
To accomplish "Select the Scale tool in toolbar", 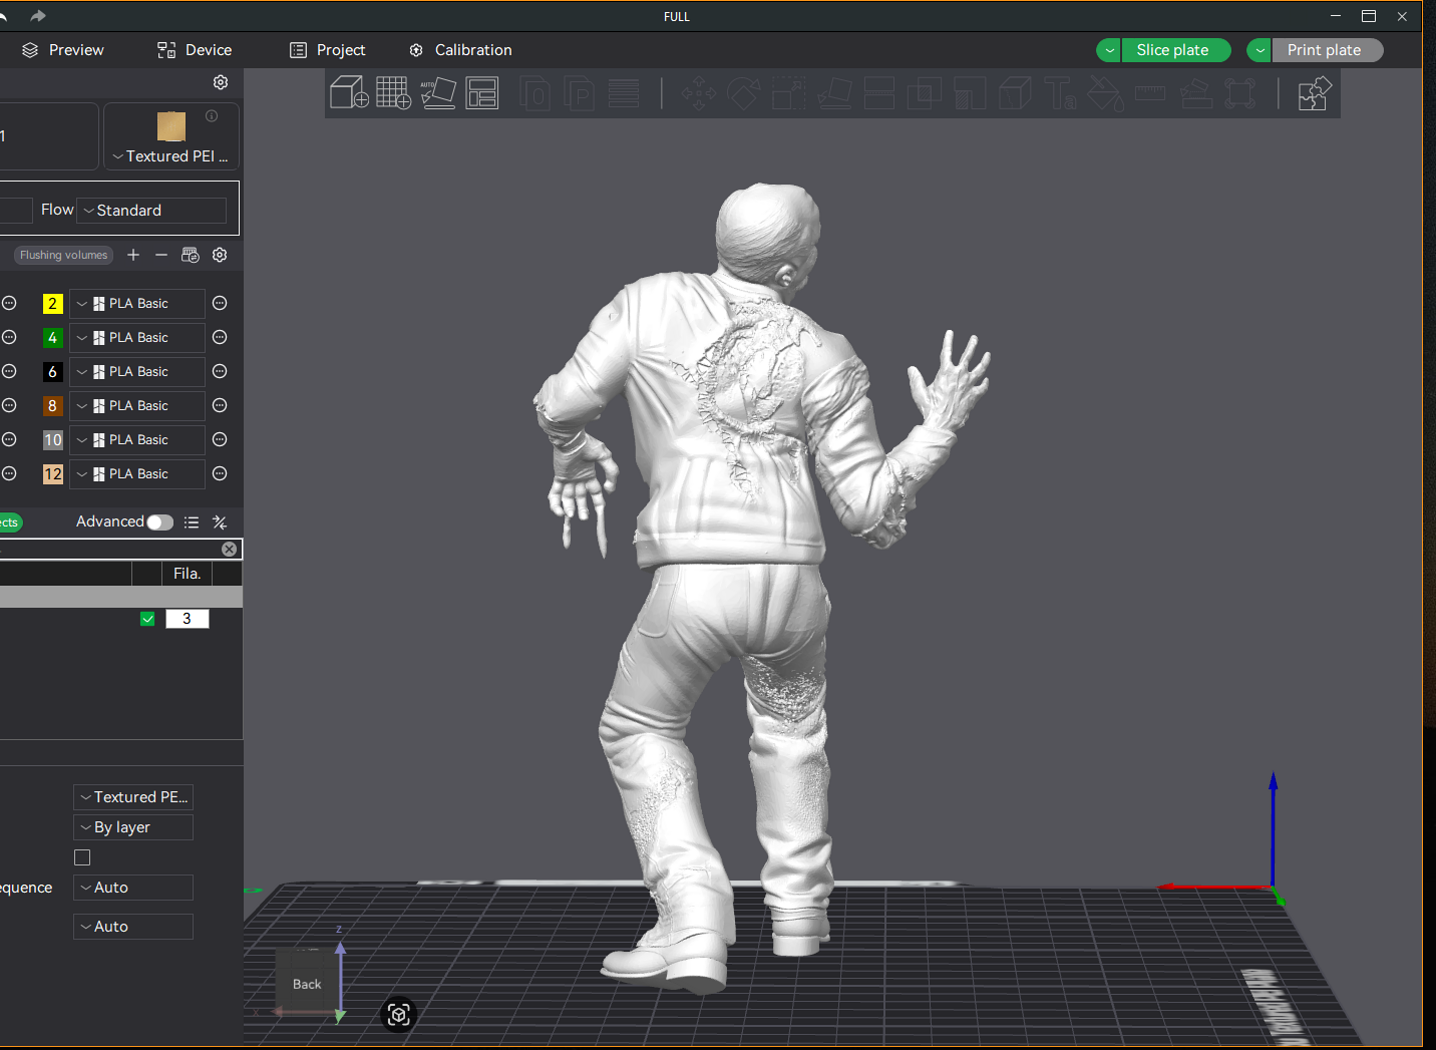I will (789, 94).
